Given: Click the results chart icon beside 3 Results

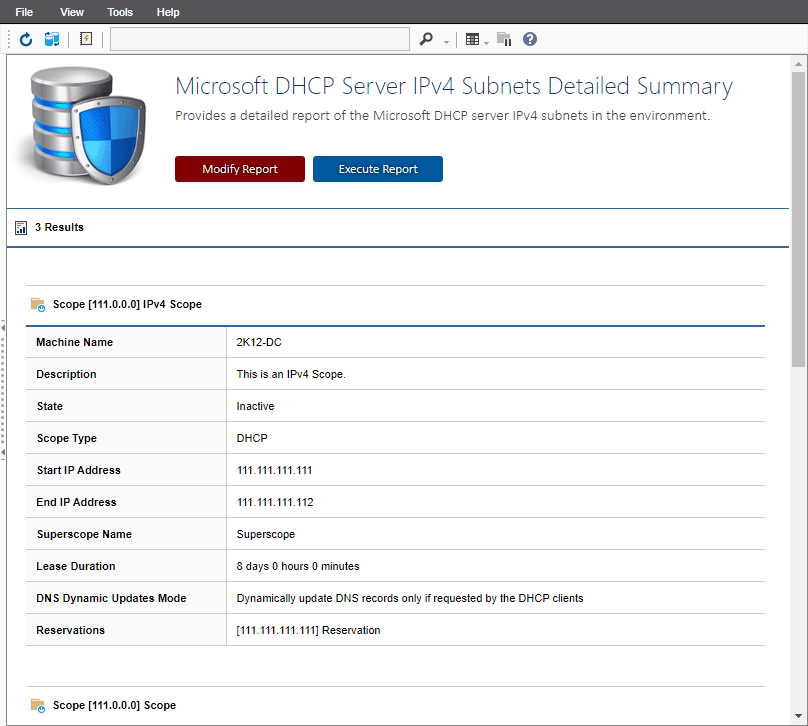Looking at the screenshot, I should click(21, 228).
